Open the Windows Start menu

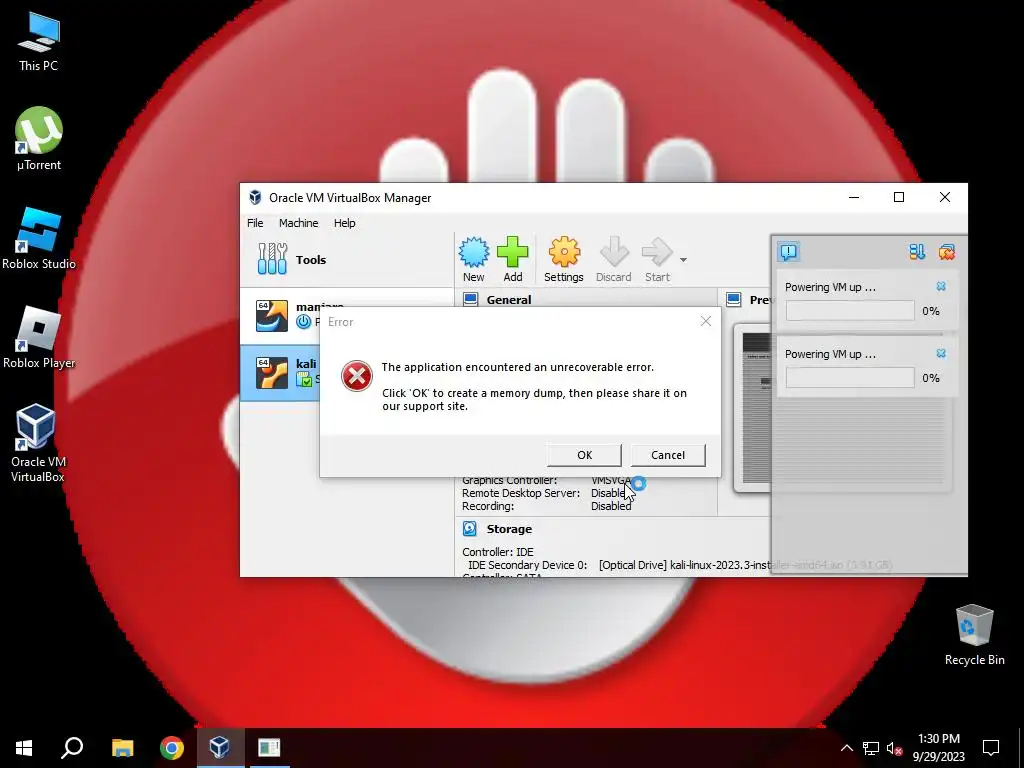click(x=24, y=748)
